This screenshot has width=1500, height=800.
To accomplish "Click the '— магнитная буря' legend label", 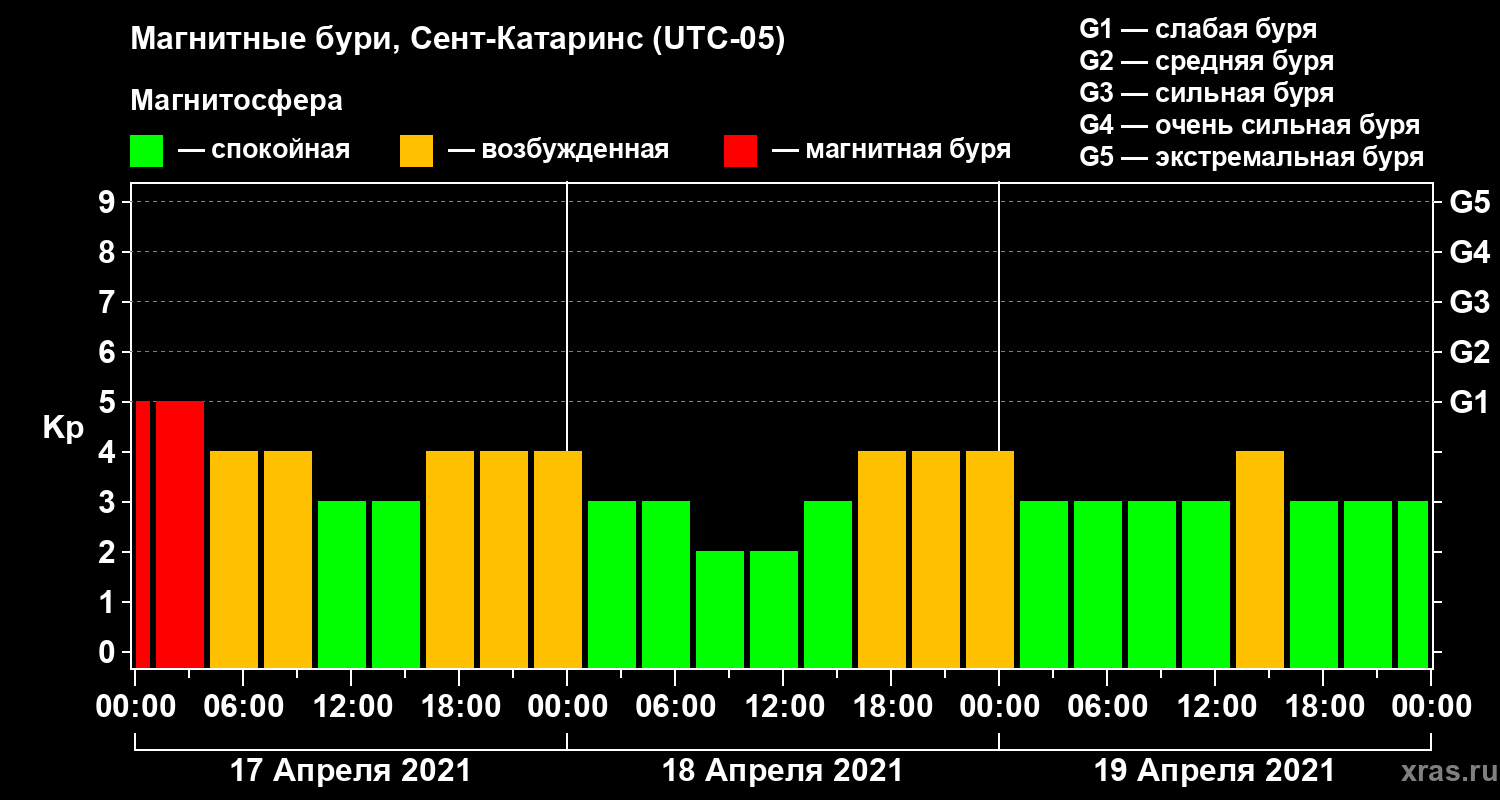I will point(891,150).
